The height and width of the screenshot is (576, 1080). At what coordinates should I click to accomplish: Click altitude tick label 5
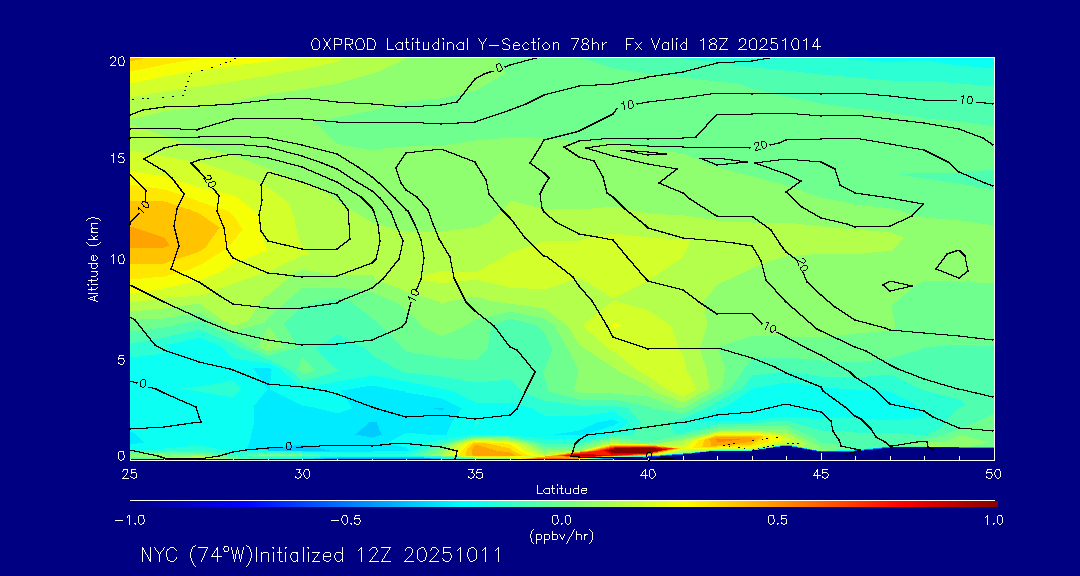[122, 360]
